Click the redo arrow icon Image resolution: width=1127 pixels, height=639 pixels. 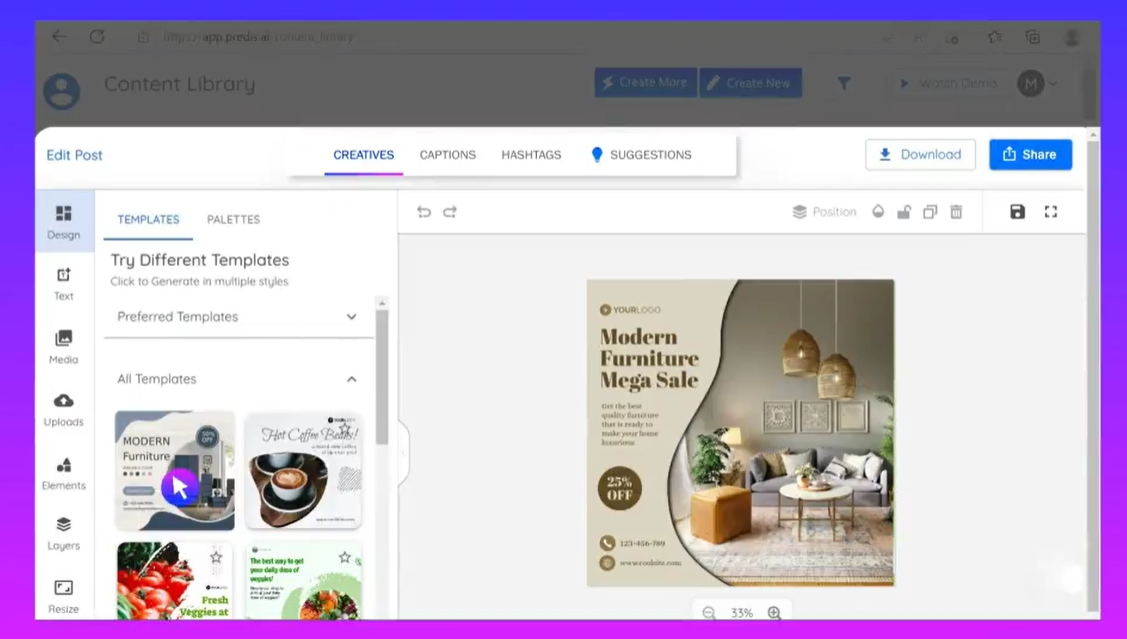pyautogui.click(x=450, y=212)
